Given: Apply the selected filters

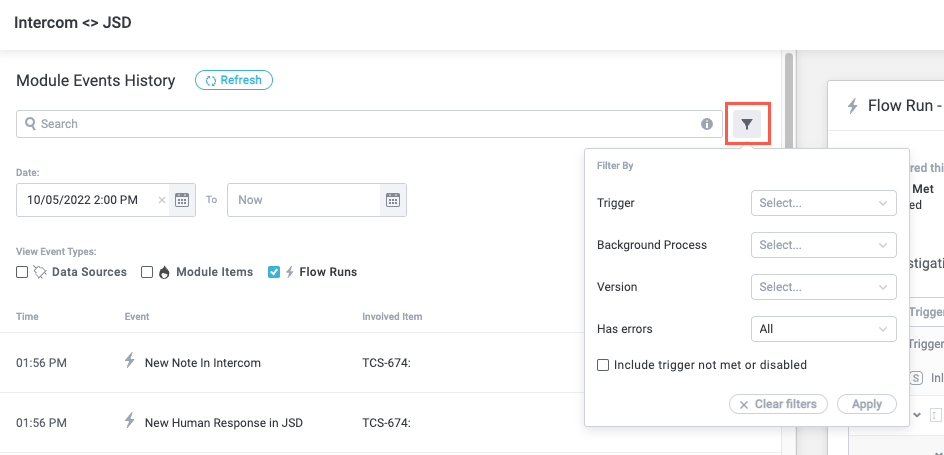Looking at the screenshot, I should 866,404.
